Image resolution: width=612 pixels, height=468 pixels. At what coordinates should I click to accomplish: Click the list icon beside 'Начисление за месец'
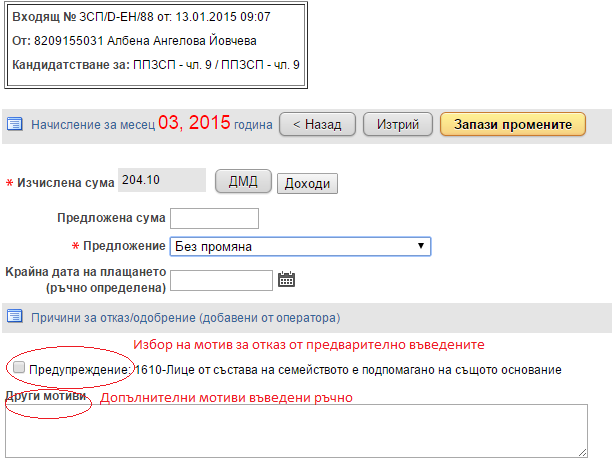click(15, 124)
